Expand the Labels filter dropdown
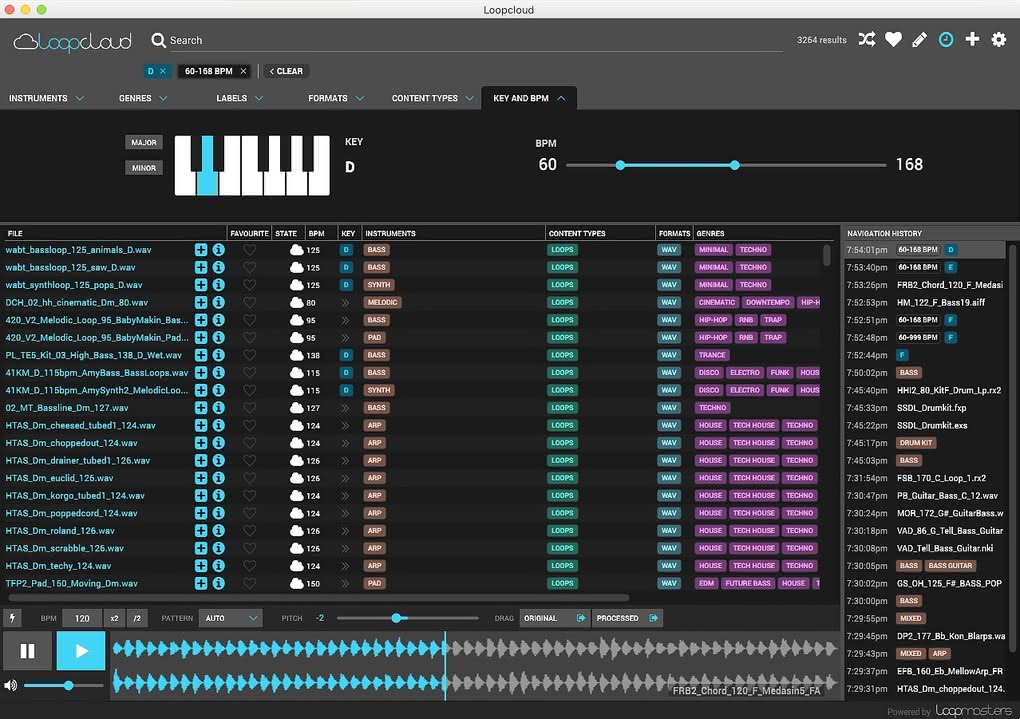Screen dimensions: 1020x719 coord(239,98)
